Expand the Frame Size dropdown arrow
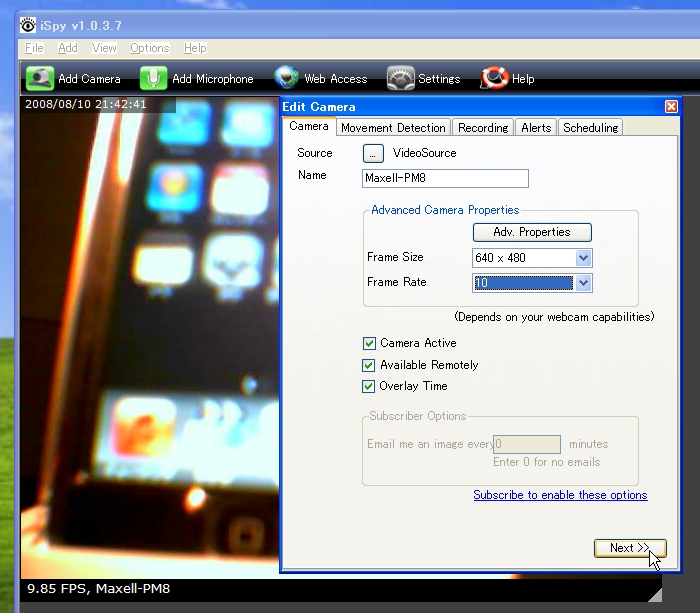Screen dimensions: 700x613 coord(583,258)
